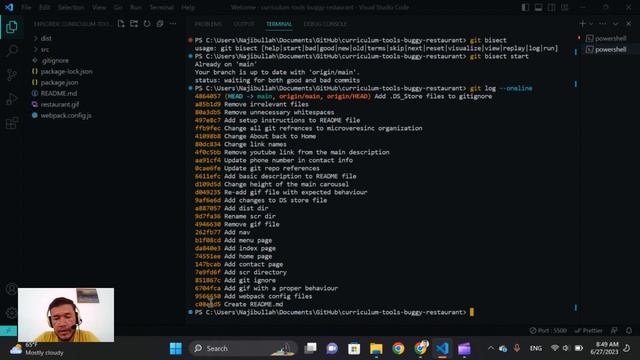Open the weather widget Mostly cloudy
Image resolution: width=640 pixels, height=360 pixels.
37,349
